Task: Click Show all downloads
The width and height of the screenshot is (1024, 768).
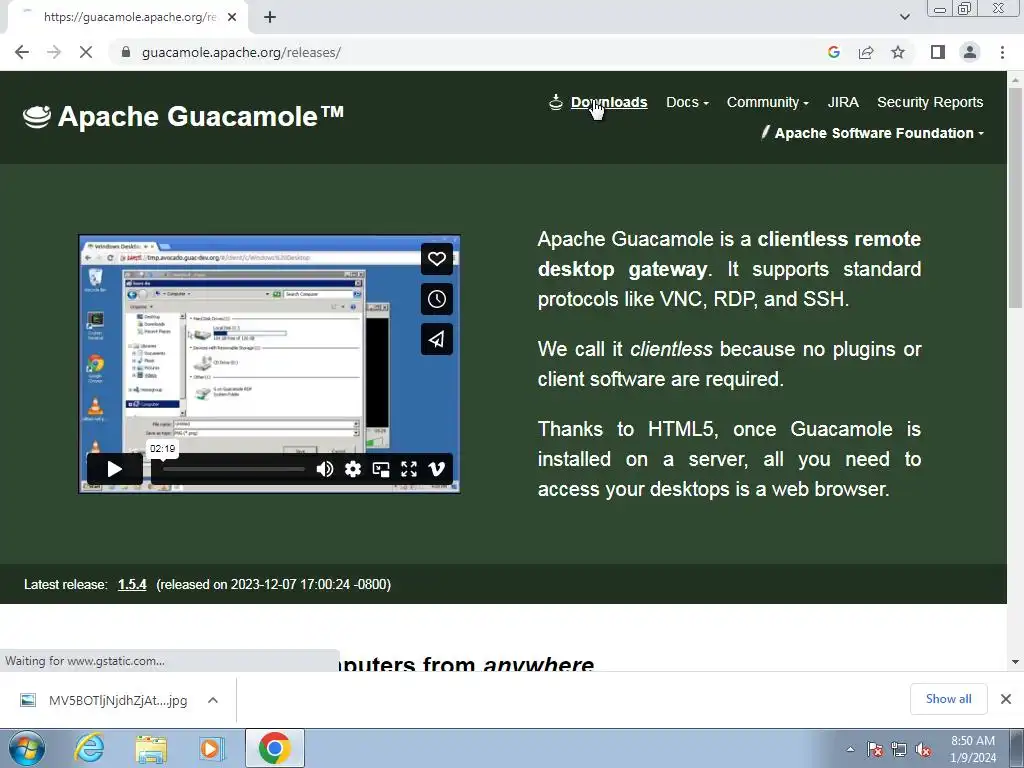Action: (x=948, y=699)
